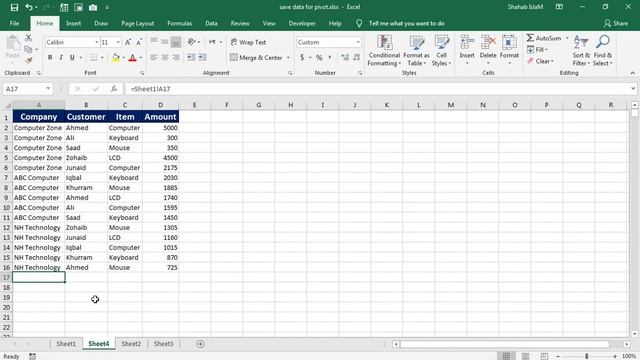Collapse the ribbon with the chevron
Image resolution: width=640 pixels, height=360 pixels.
[x=632, y=73]
